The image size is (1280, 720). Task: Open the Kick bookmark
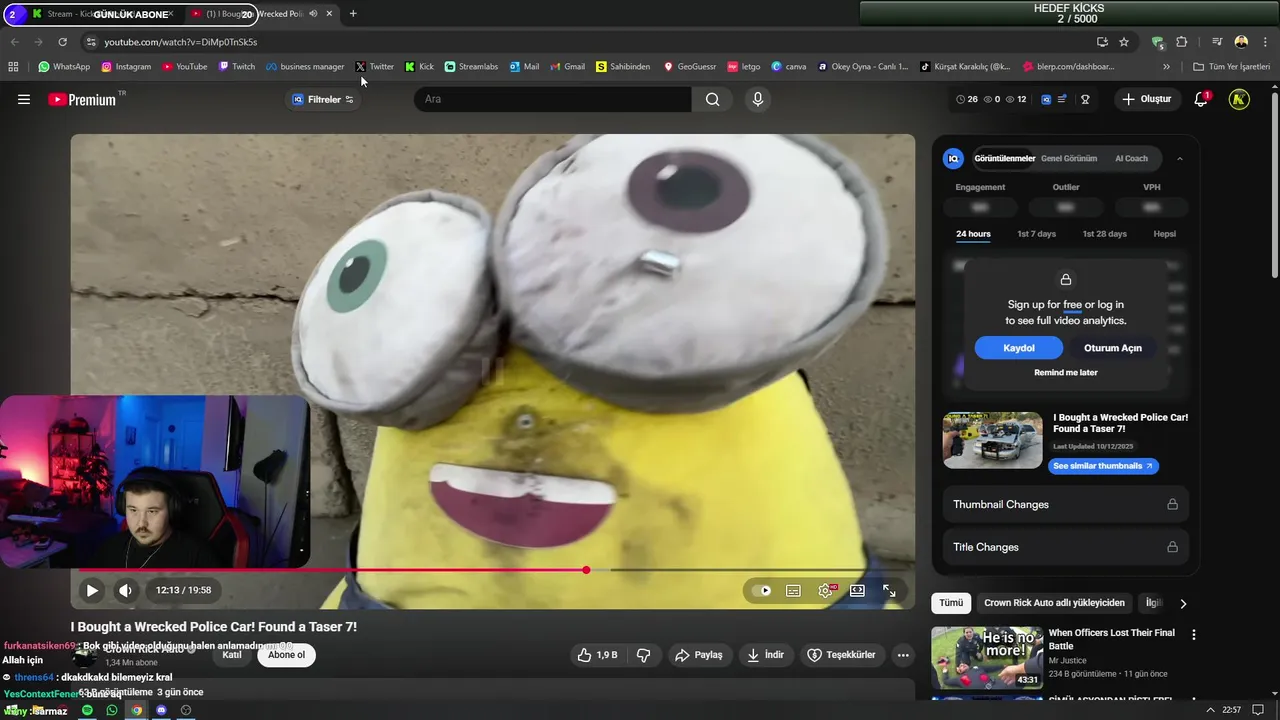pos(419,67)
